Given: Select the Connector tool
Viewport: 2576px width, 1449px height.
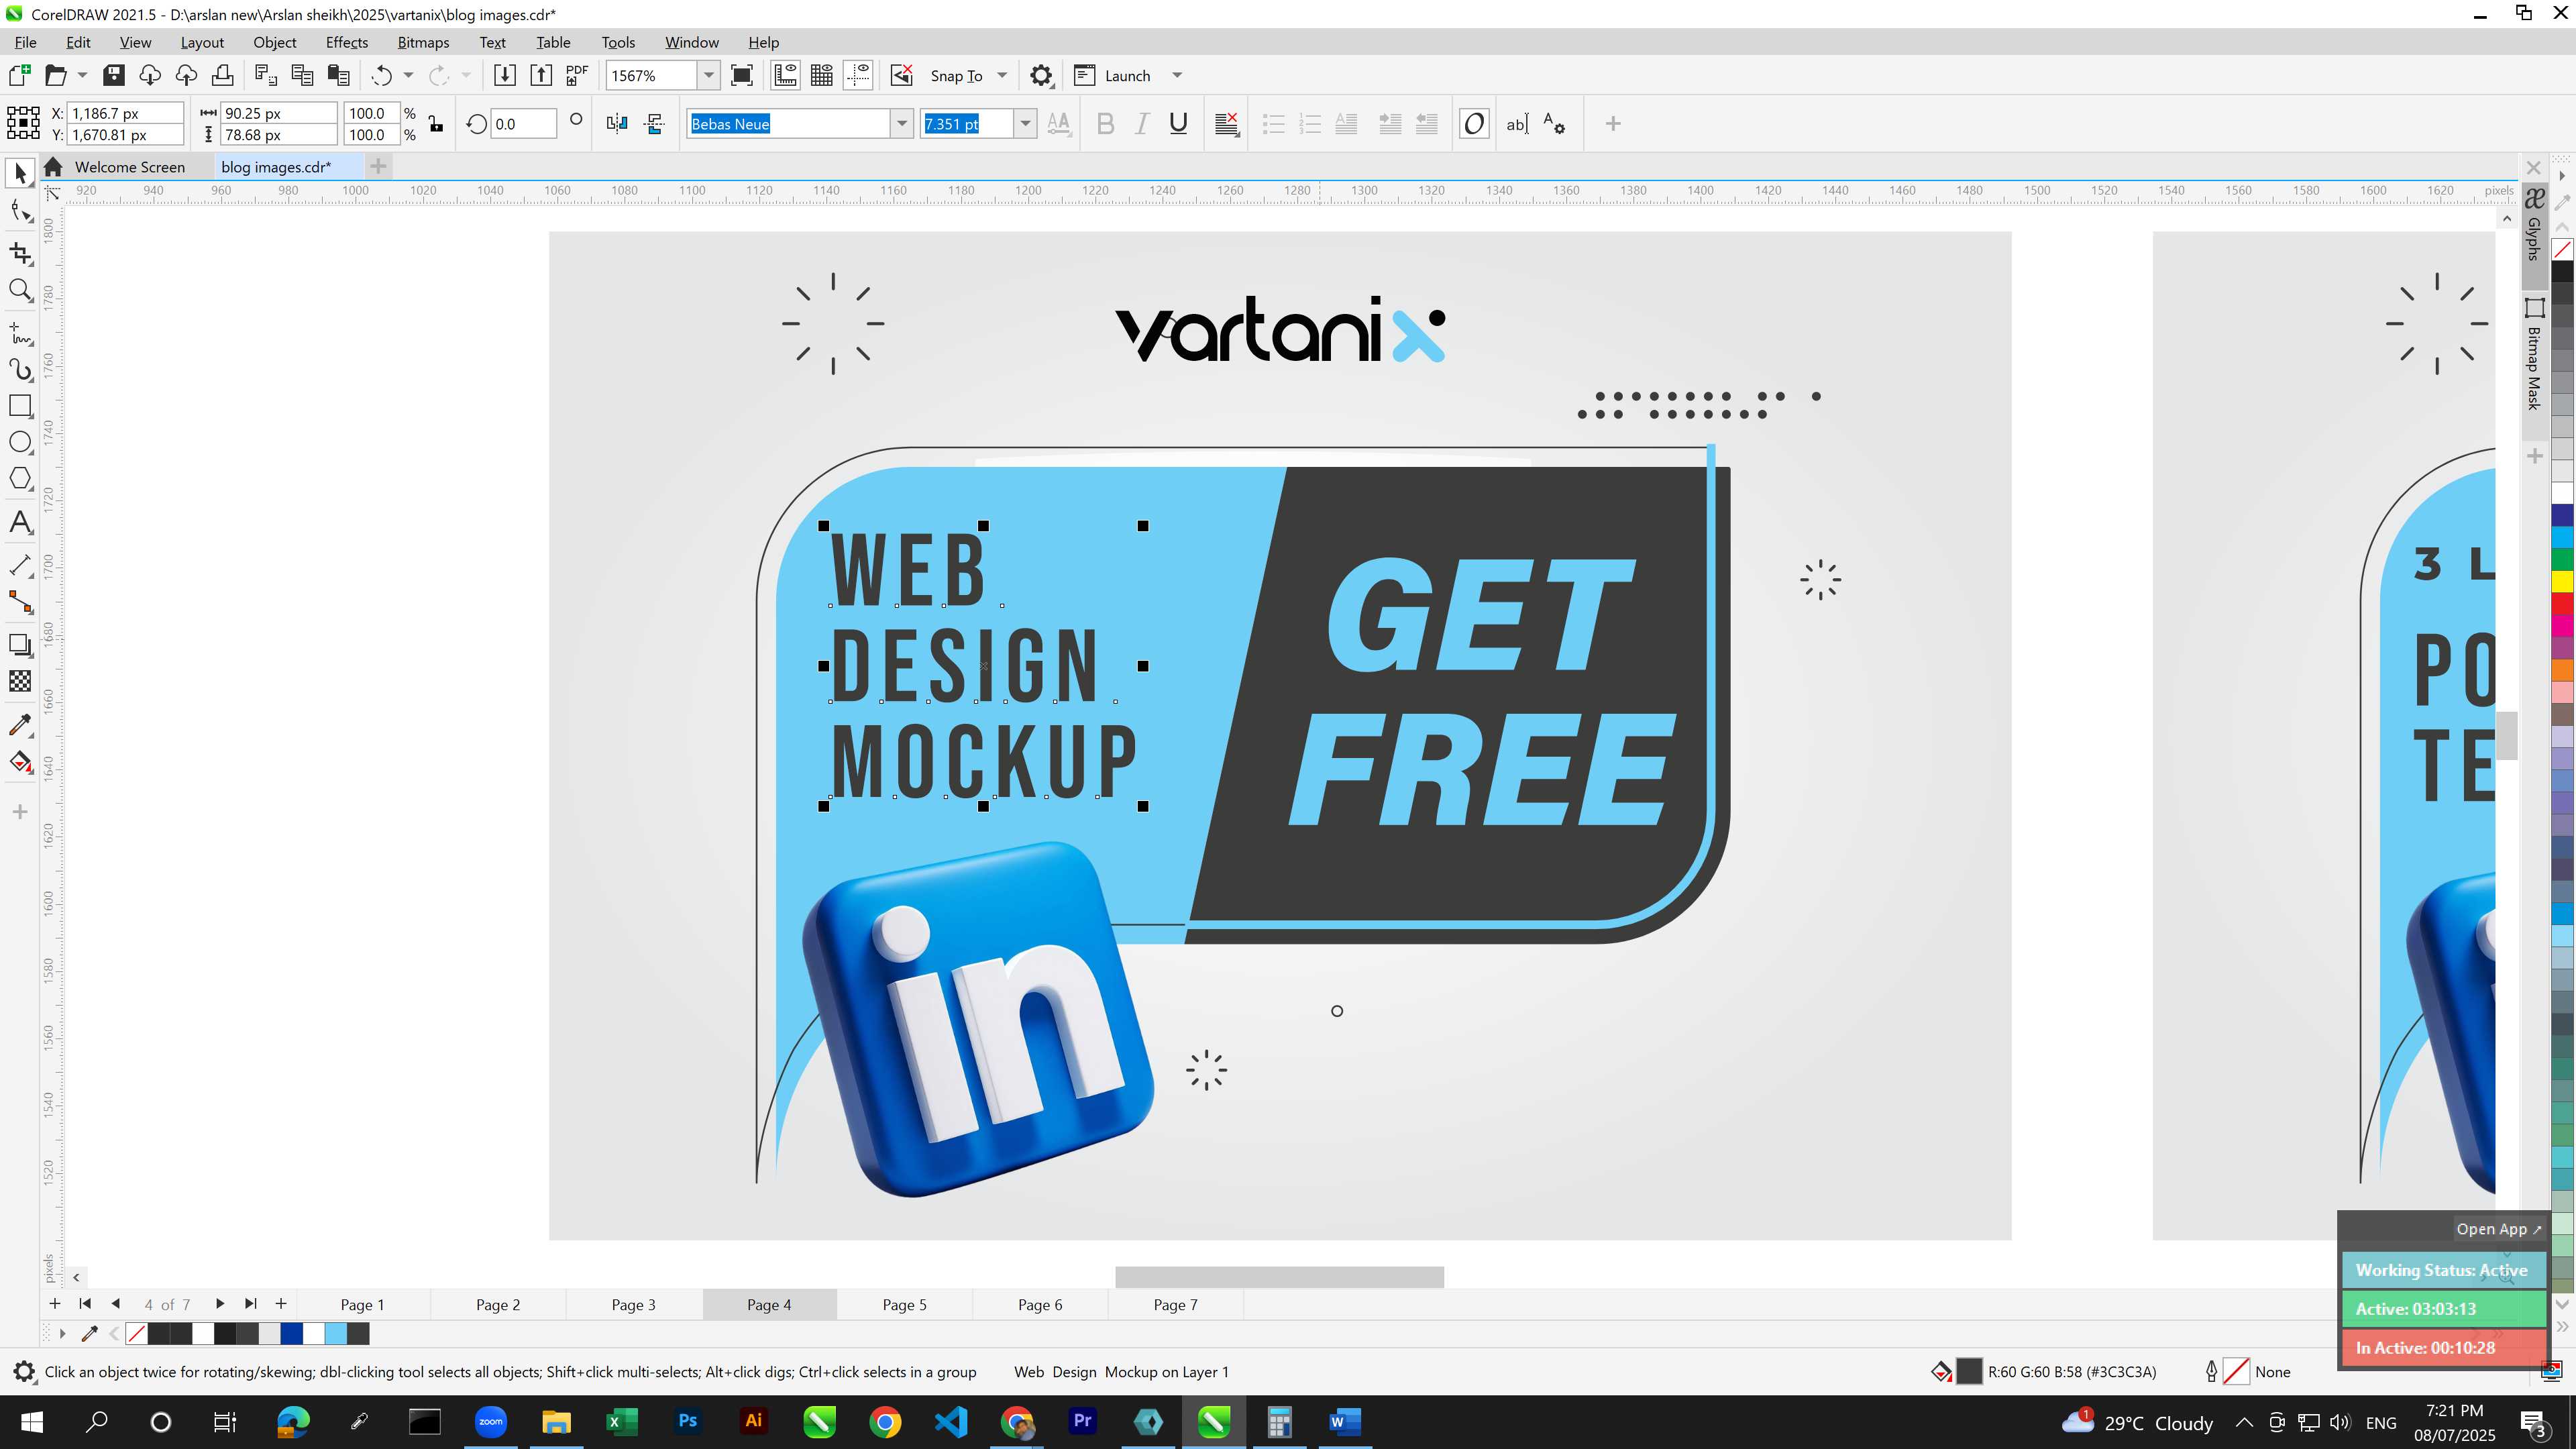Looking at the screenshot, I should [20, 602].
